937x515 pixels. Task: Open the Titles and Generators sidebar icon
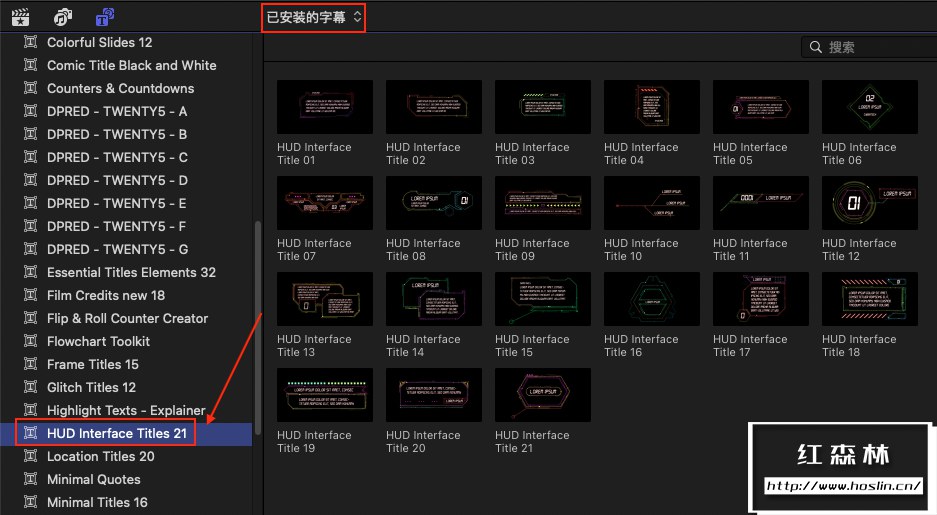[x=105, y=17]
